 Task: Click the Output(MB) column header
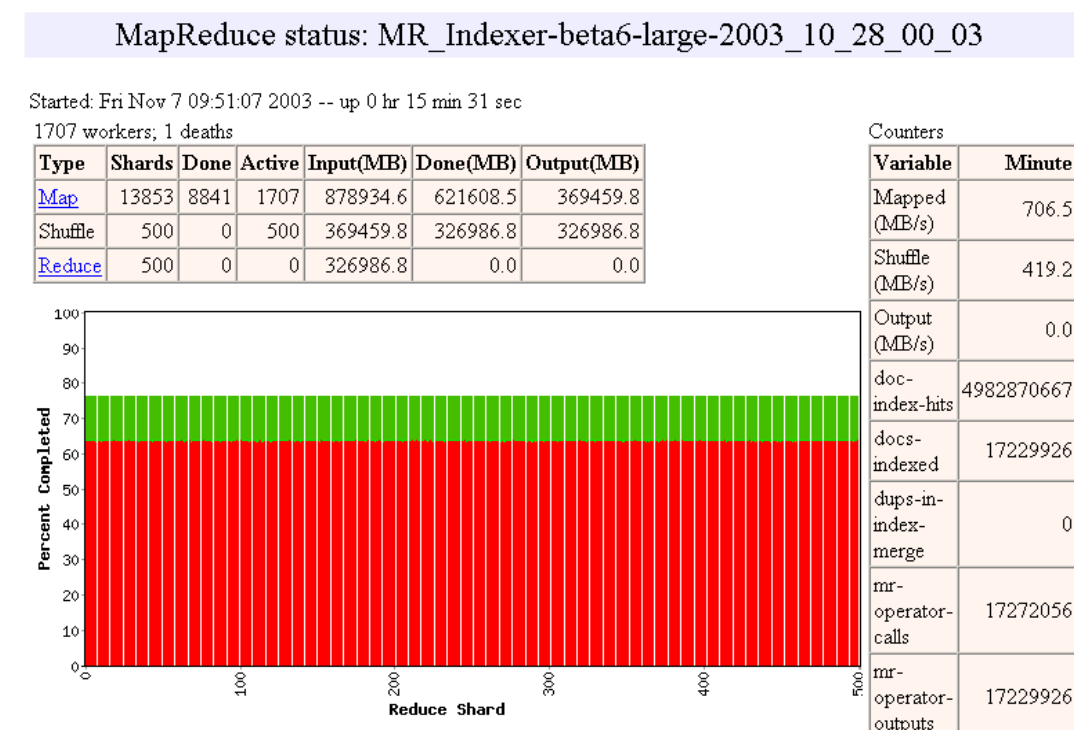coord(582,163)
